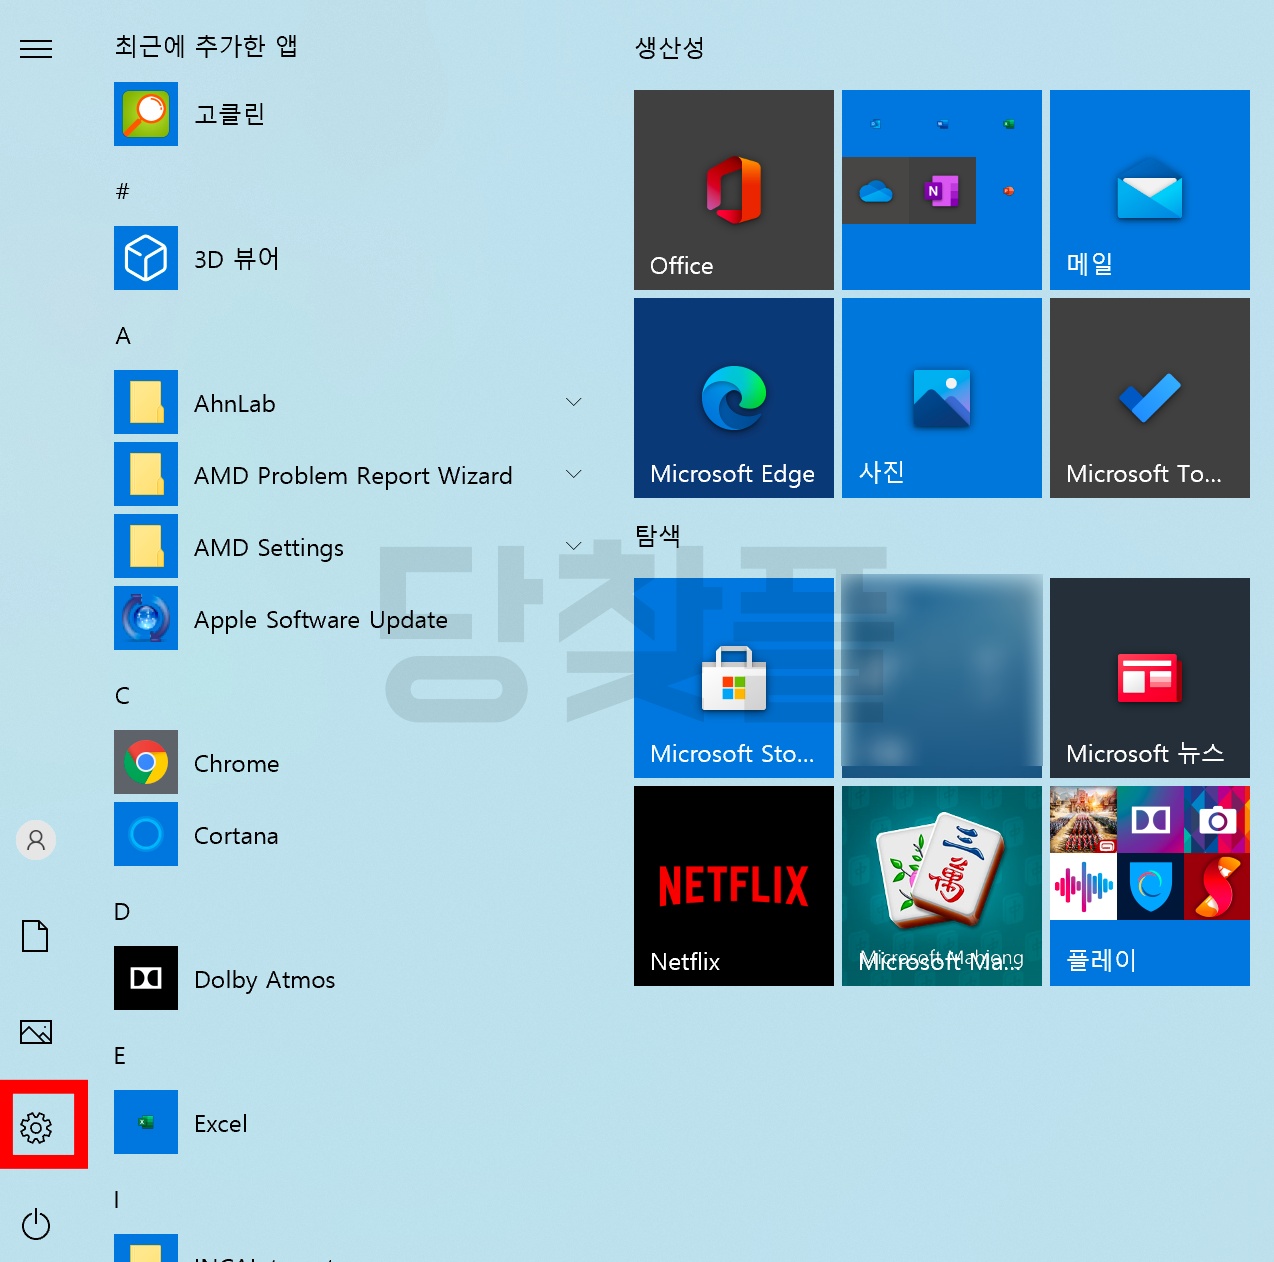Open the Pictures icon in Start sidebar

36,1032
